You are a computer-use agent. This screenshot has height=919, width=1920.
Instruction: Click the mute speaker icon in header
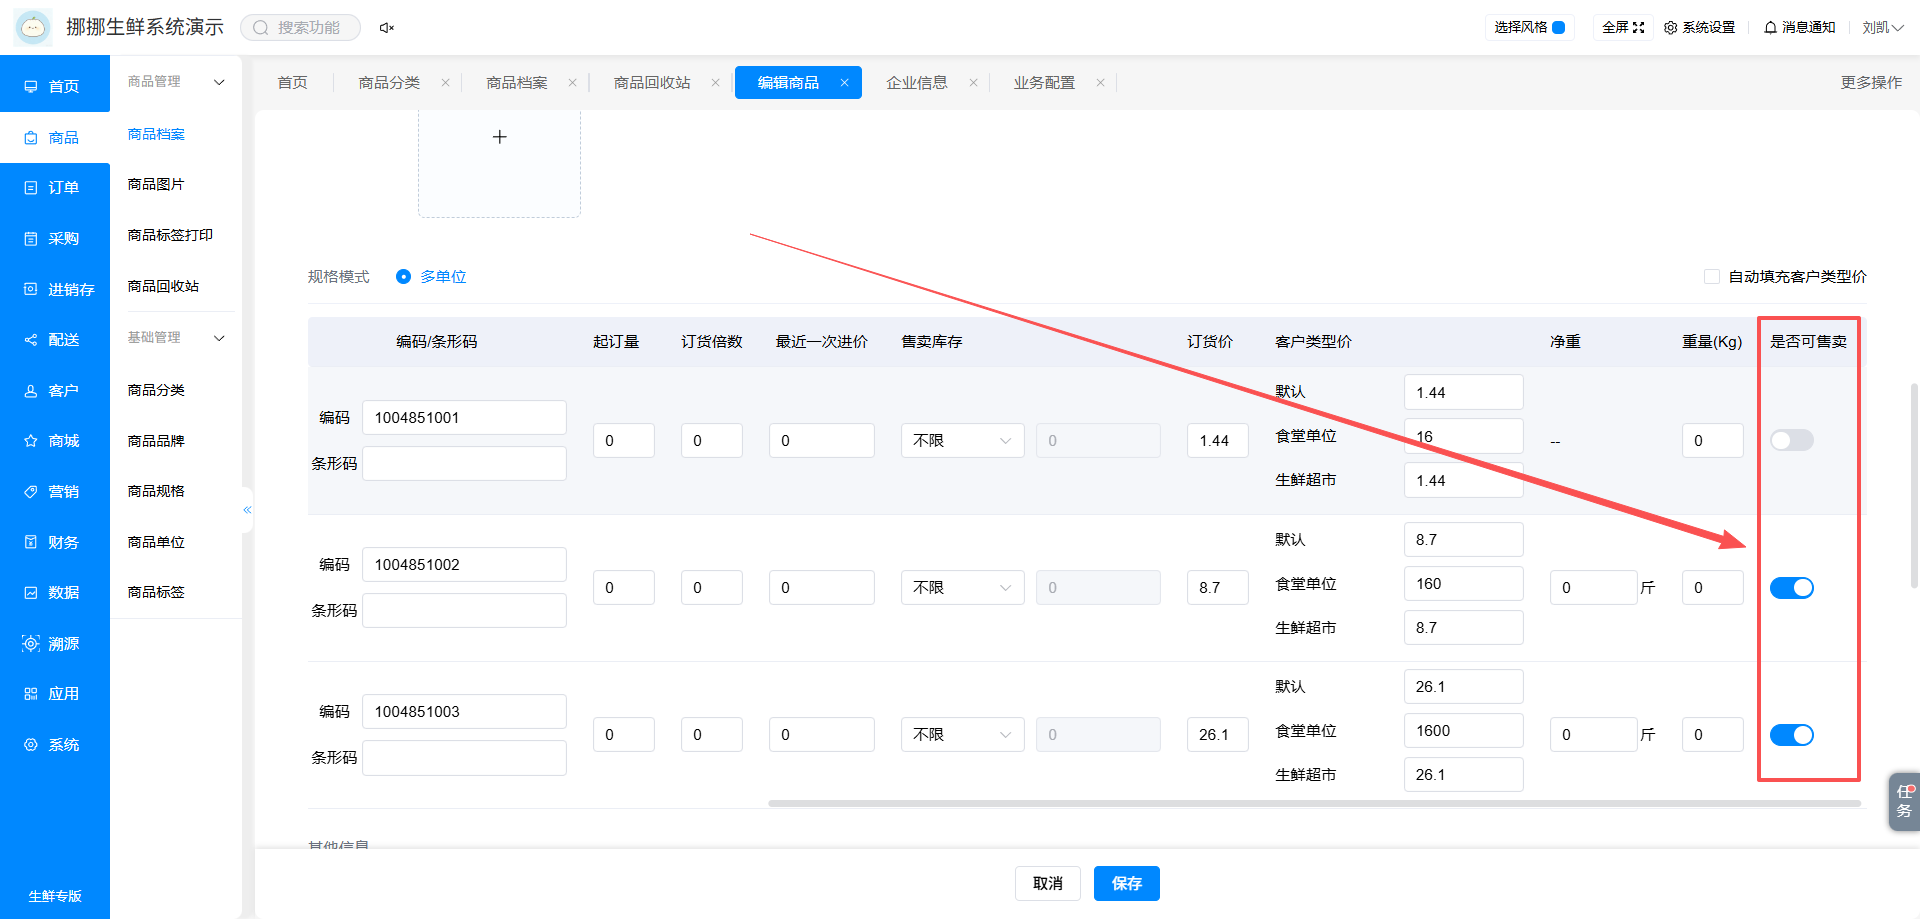pyautogui.click(x=386, y=28)
